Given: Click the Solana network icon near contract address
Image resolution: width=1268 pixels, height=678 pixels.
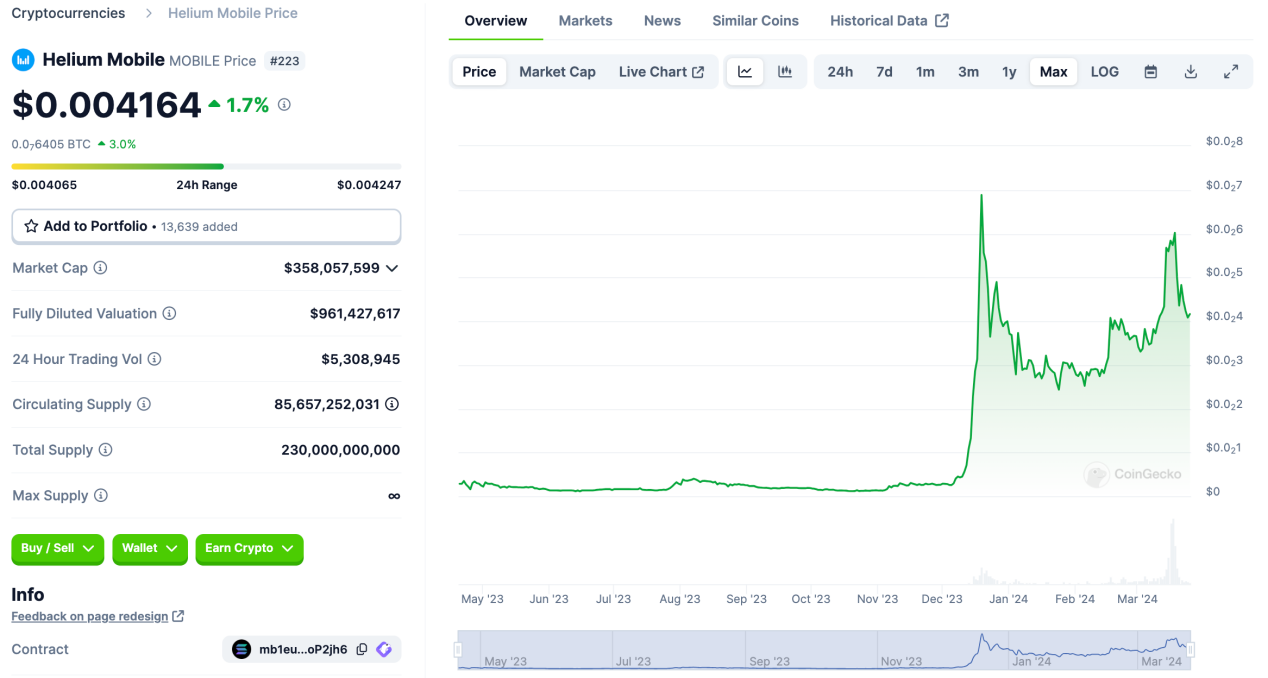Looking at the screenshot, I should (x=242, y=649).
